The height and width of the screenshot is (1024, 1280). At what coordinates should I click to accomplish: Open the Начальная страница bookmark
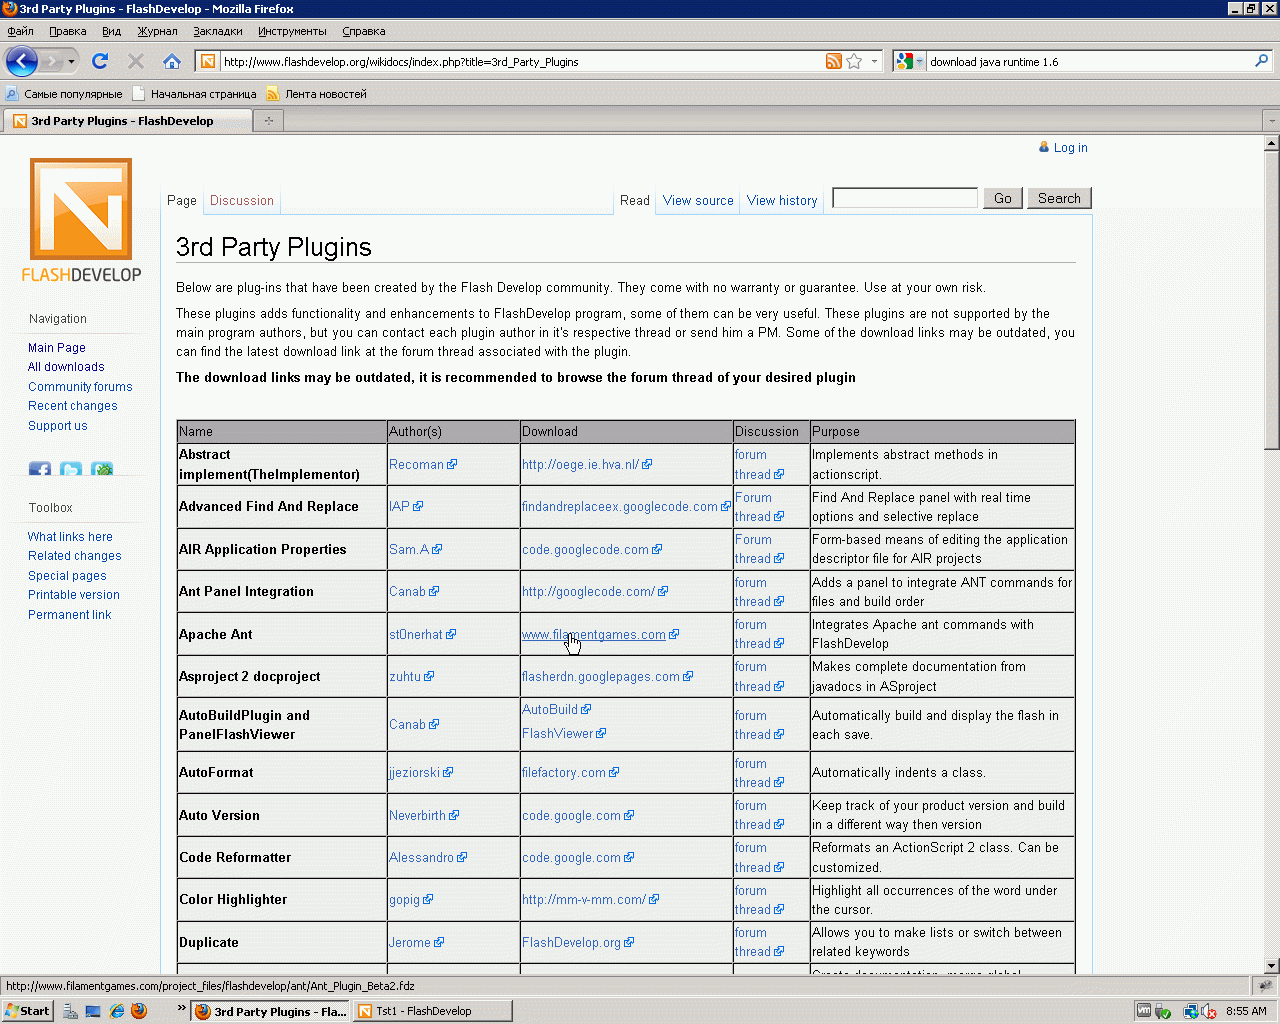pos(194,94)
